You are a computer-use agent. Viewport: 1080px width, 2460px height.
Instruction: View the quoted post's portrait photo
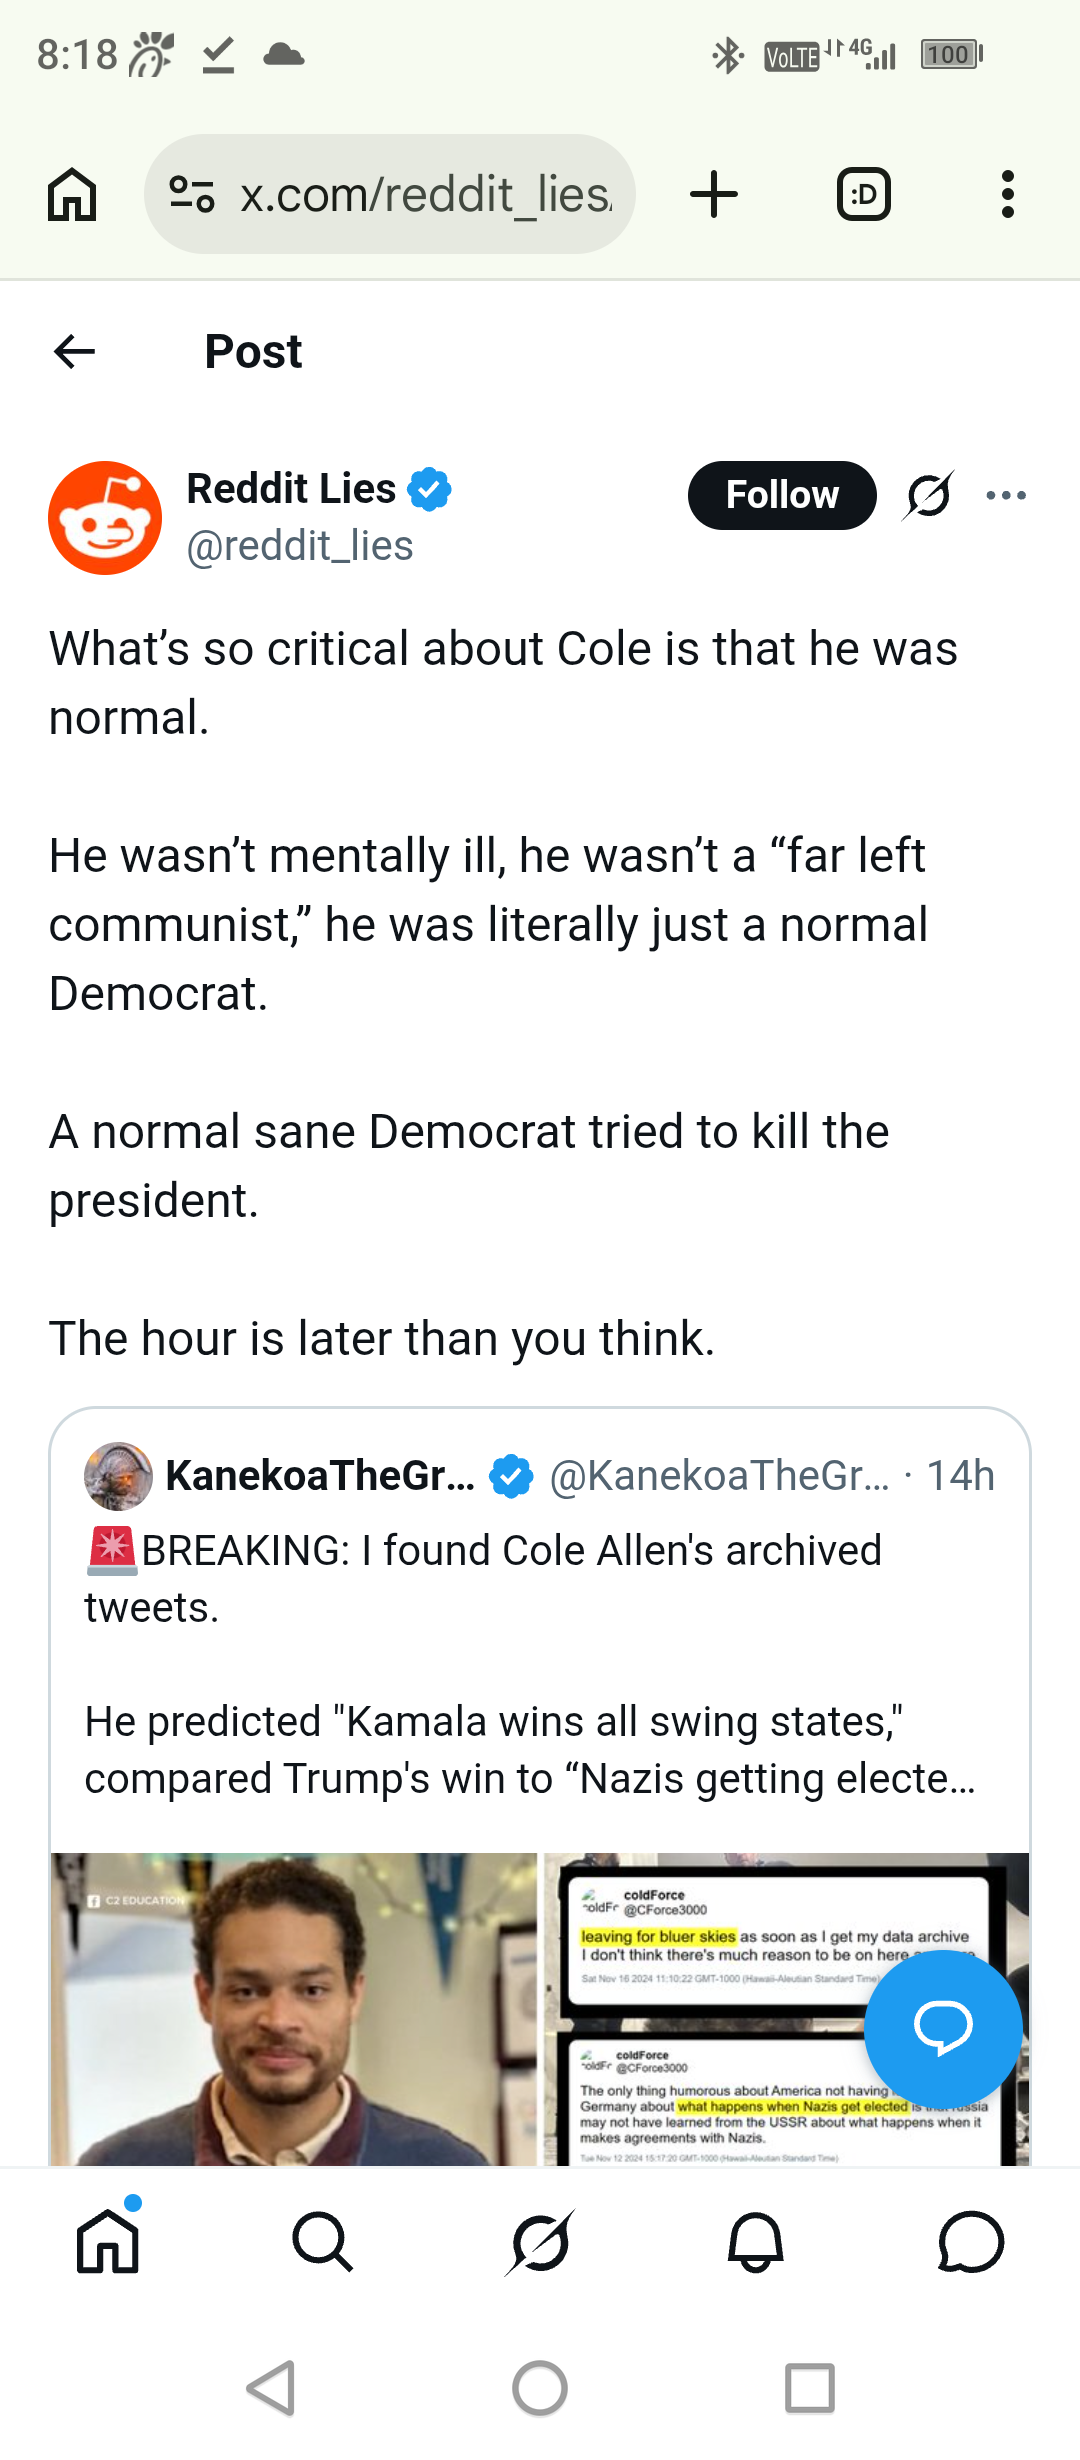pyautogui.click(x=294, y=2008)
